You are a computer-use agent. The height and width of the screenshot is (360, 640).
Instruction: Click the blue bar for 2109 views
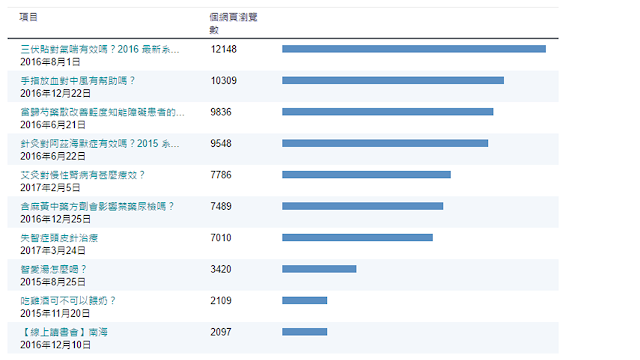304,300
